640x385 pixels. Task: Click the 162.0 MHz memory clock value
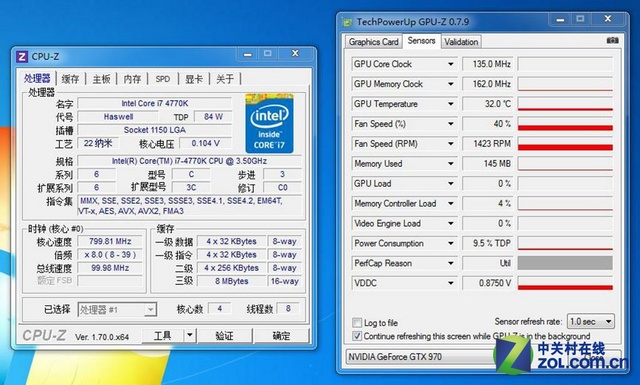coord(487,84)
